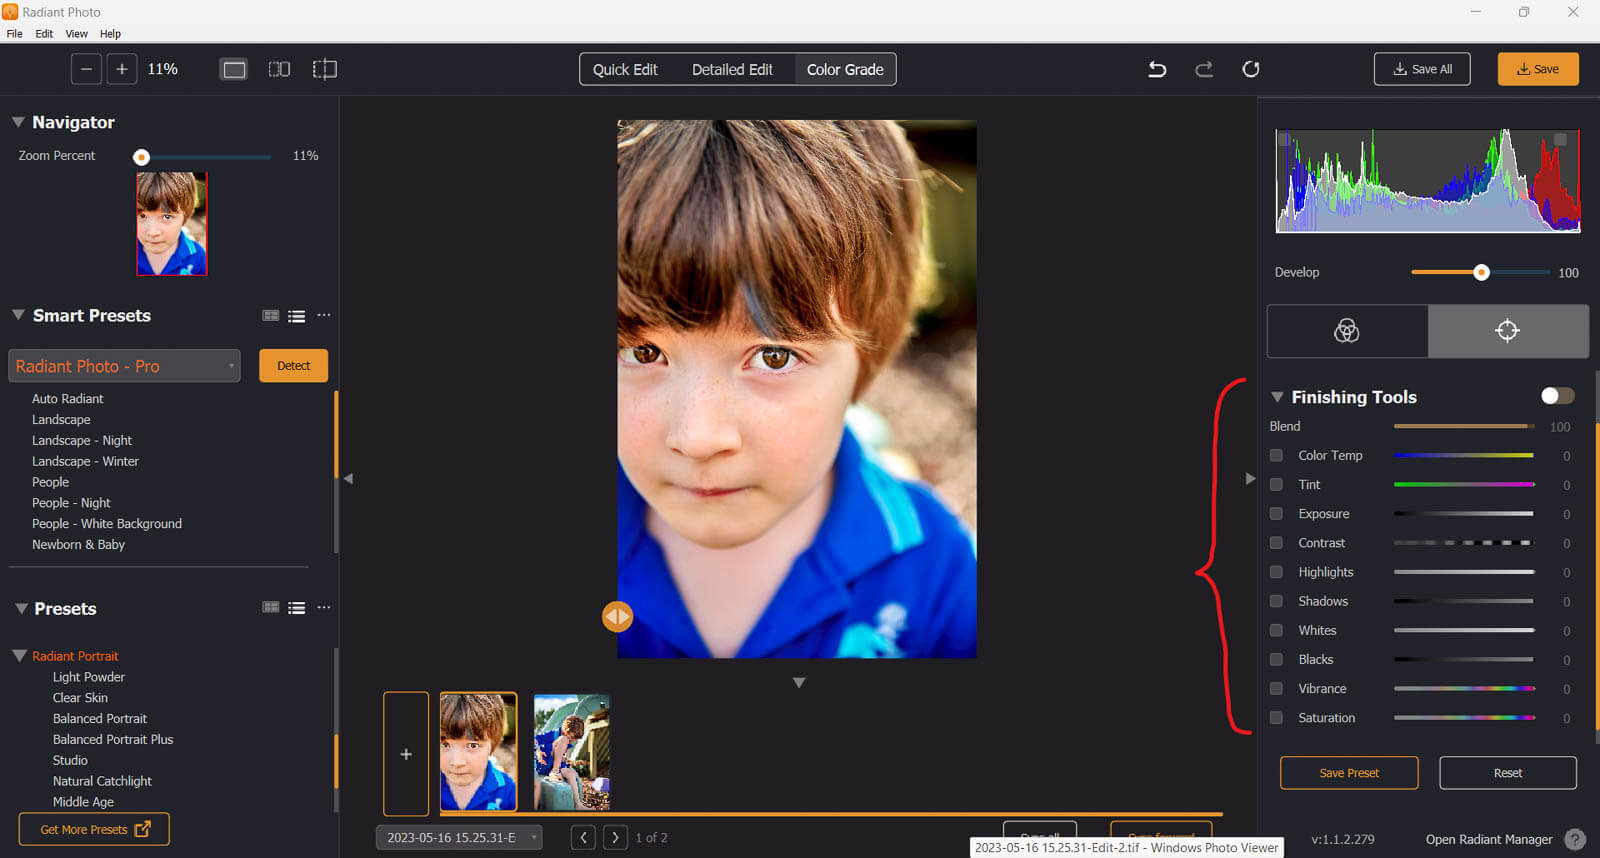The width and height of the screenshot is (1600, 858).
Task: Open the View menu
Action: 76,33
